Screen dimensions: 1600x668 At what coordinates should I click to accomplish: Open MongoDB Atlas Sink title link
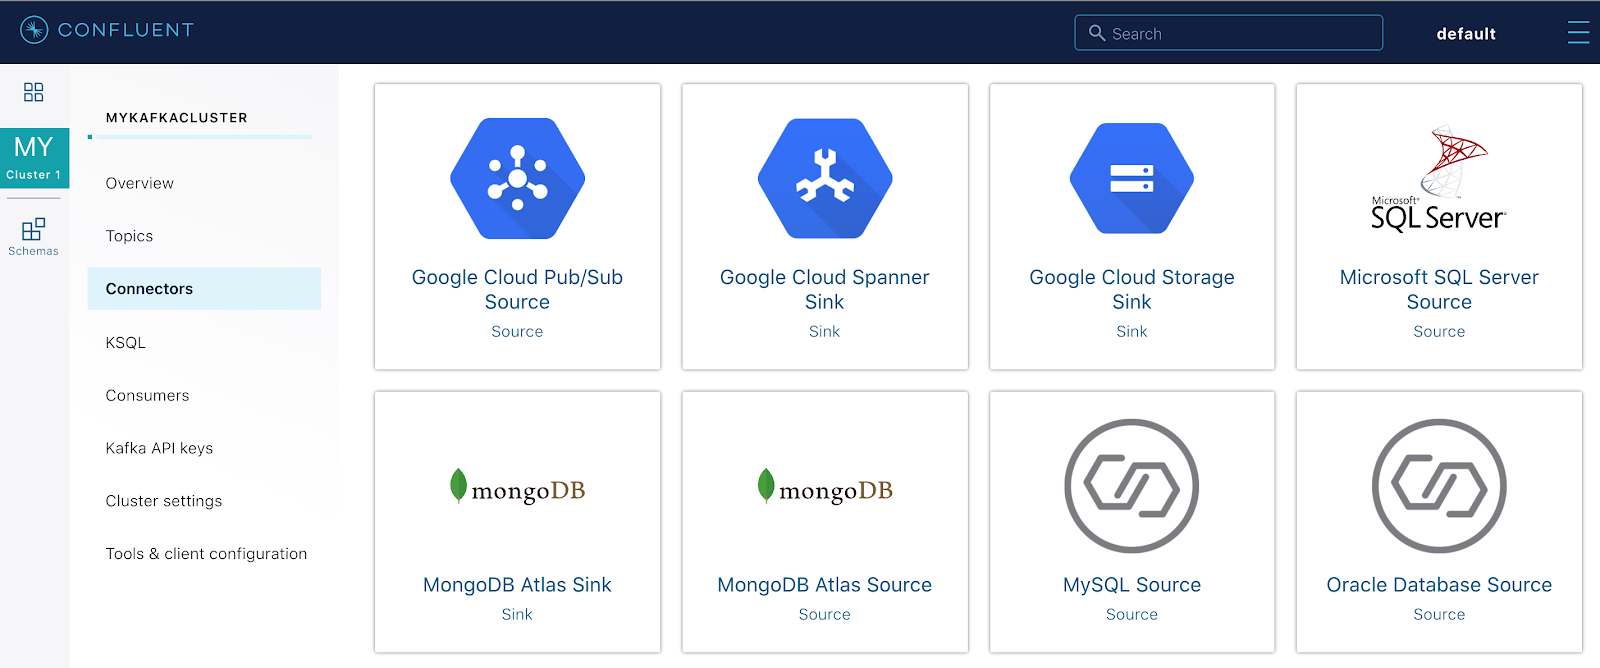pos(517,585)
